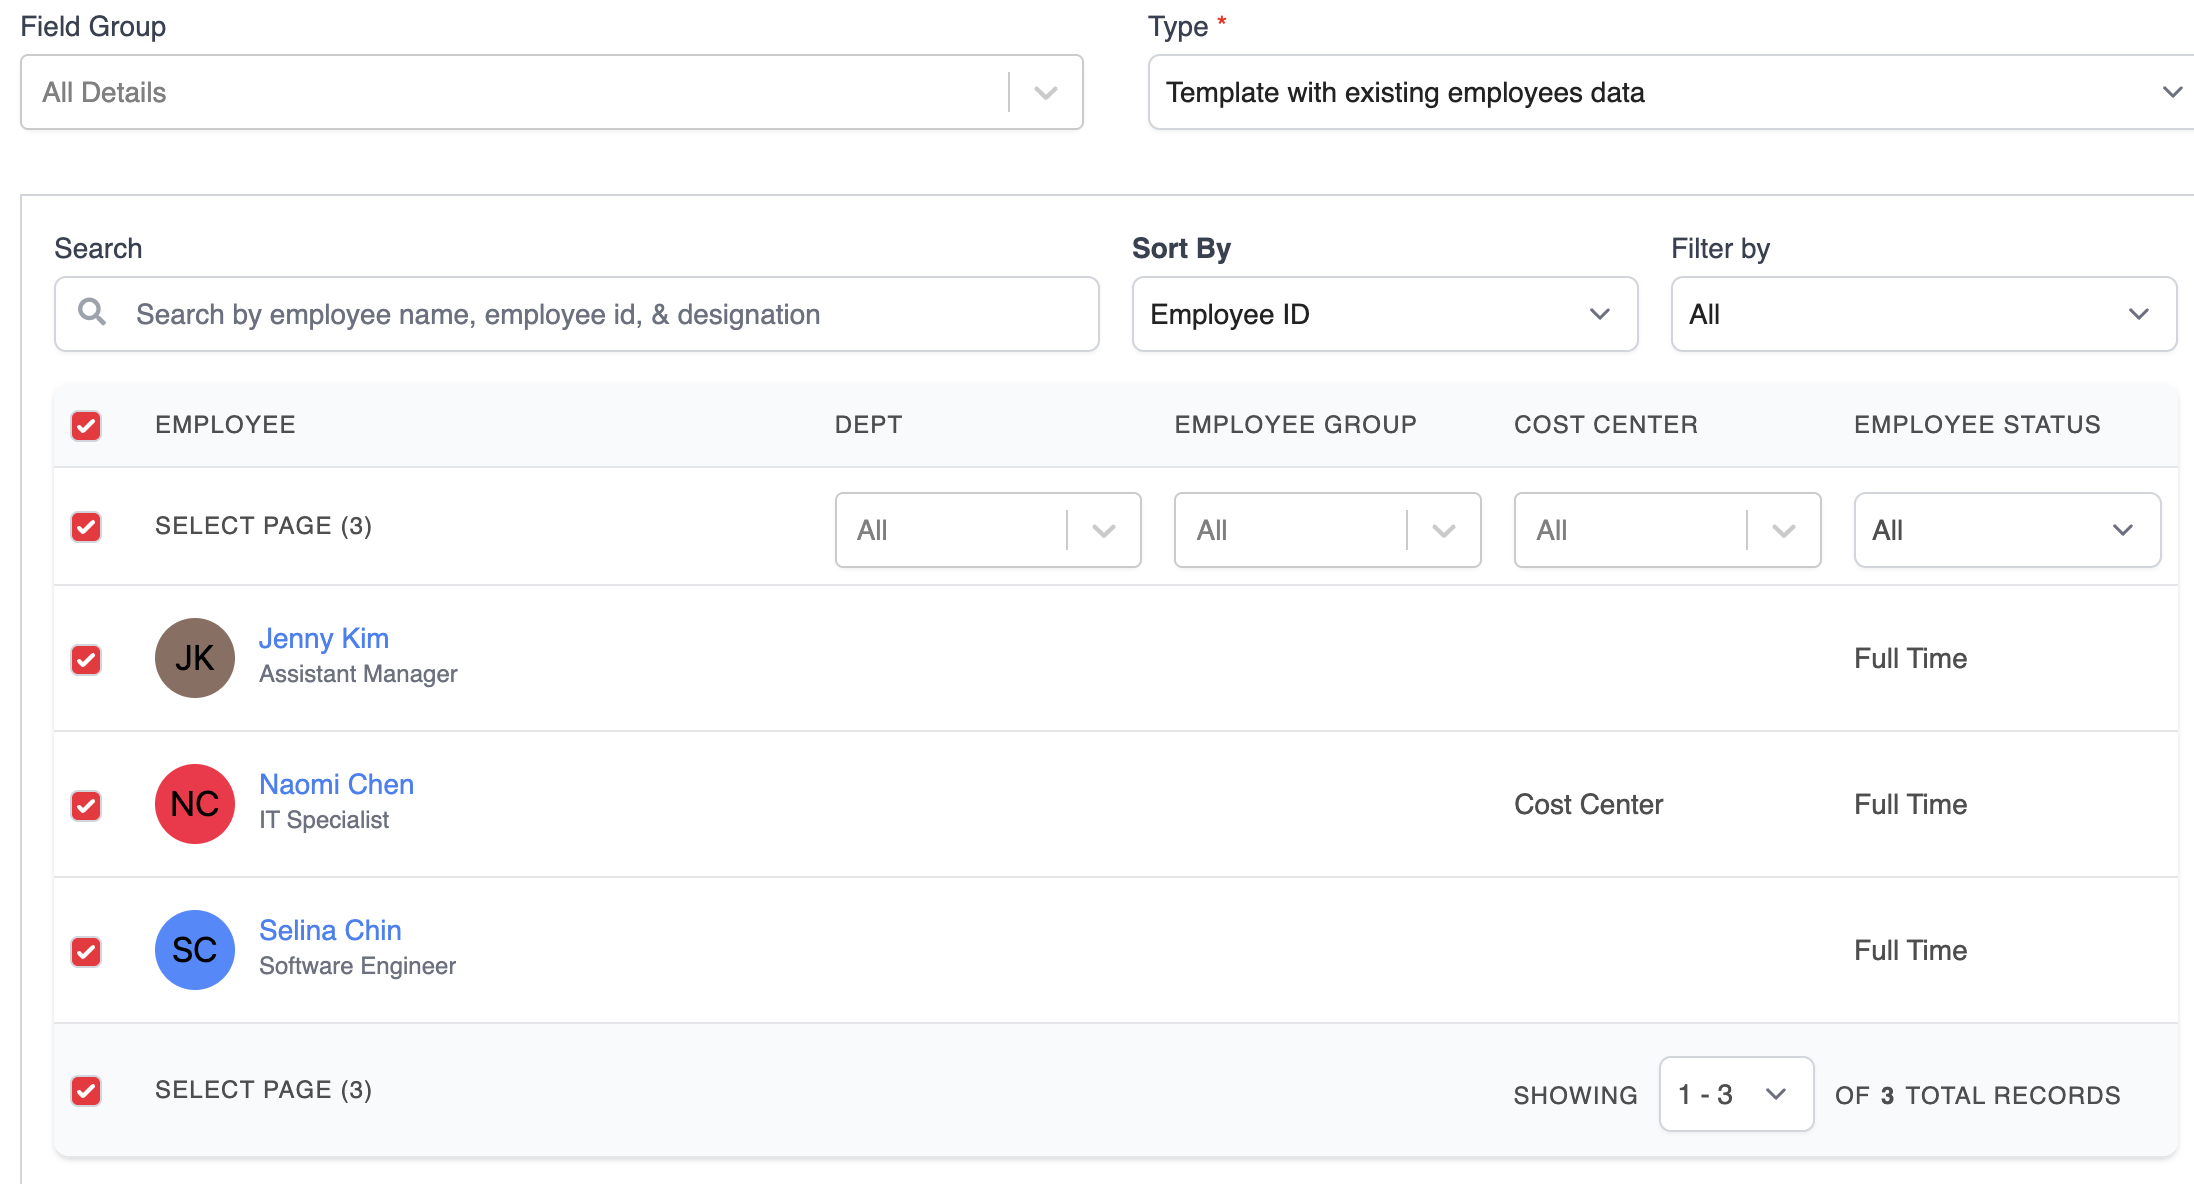Click the Cost Center filter chevron
2194x1184 pixels.
[1784, 531]
